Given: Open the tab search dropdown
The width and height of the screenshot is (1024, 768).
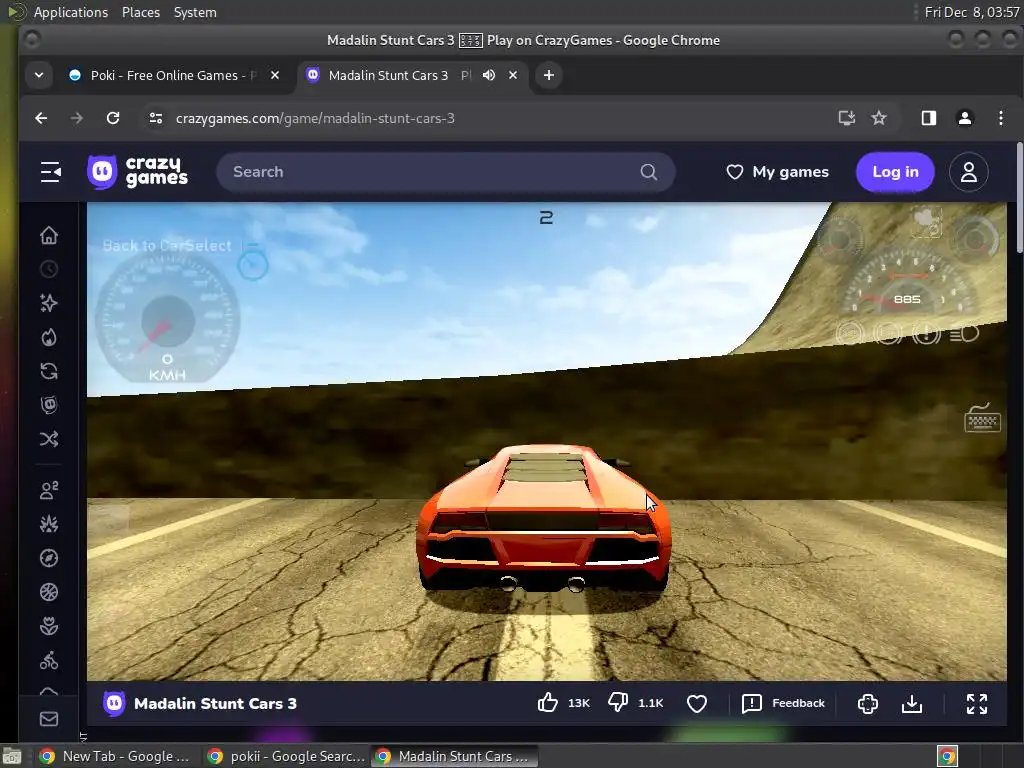Looking at the screenshot, I should click(39, 75).
